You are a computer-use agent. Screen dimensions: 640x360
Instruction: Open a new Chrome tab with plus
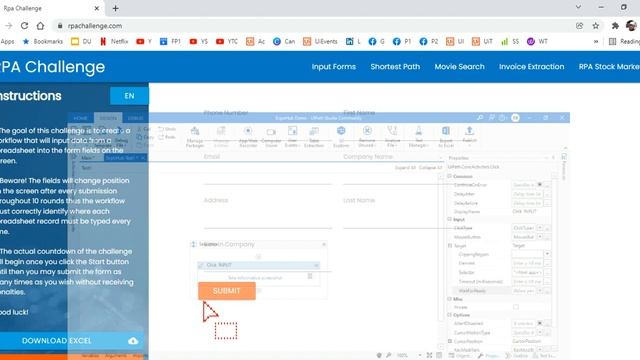[116, 8]
